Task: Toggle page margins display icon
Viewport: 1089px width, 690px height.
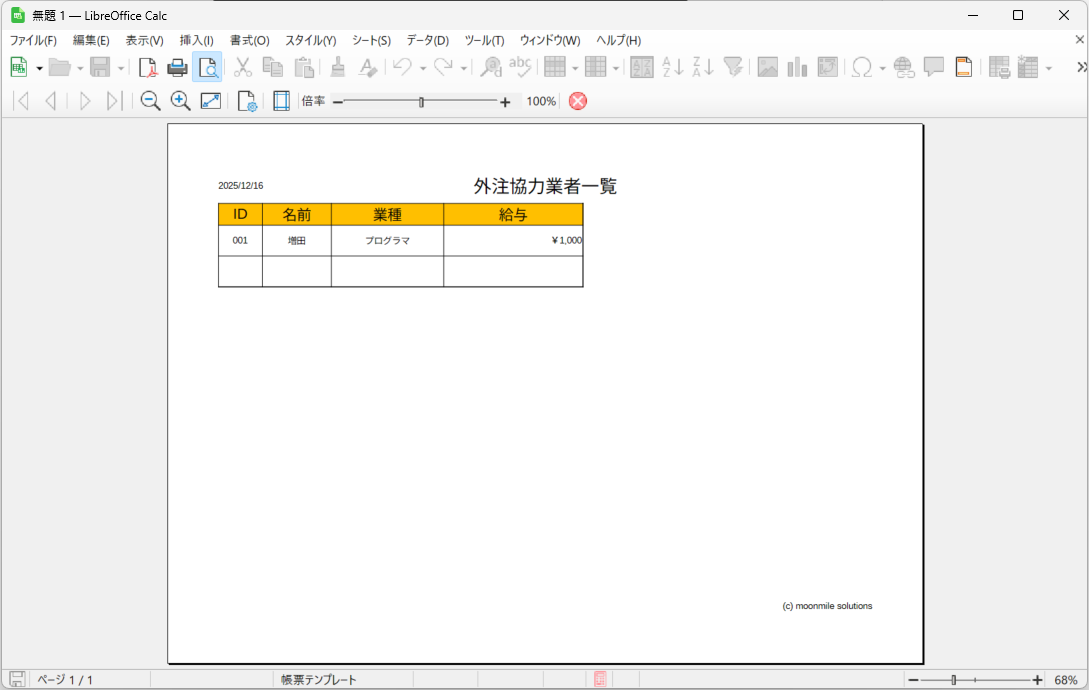Action: coord(281,101)
